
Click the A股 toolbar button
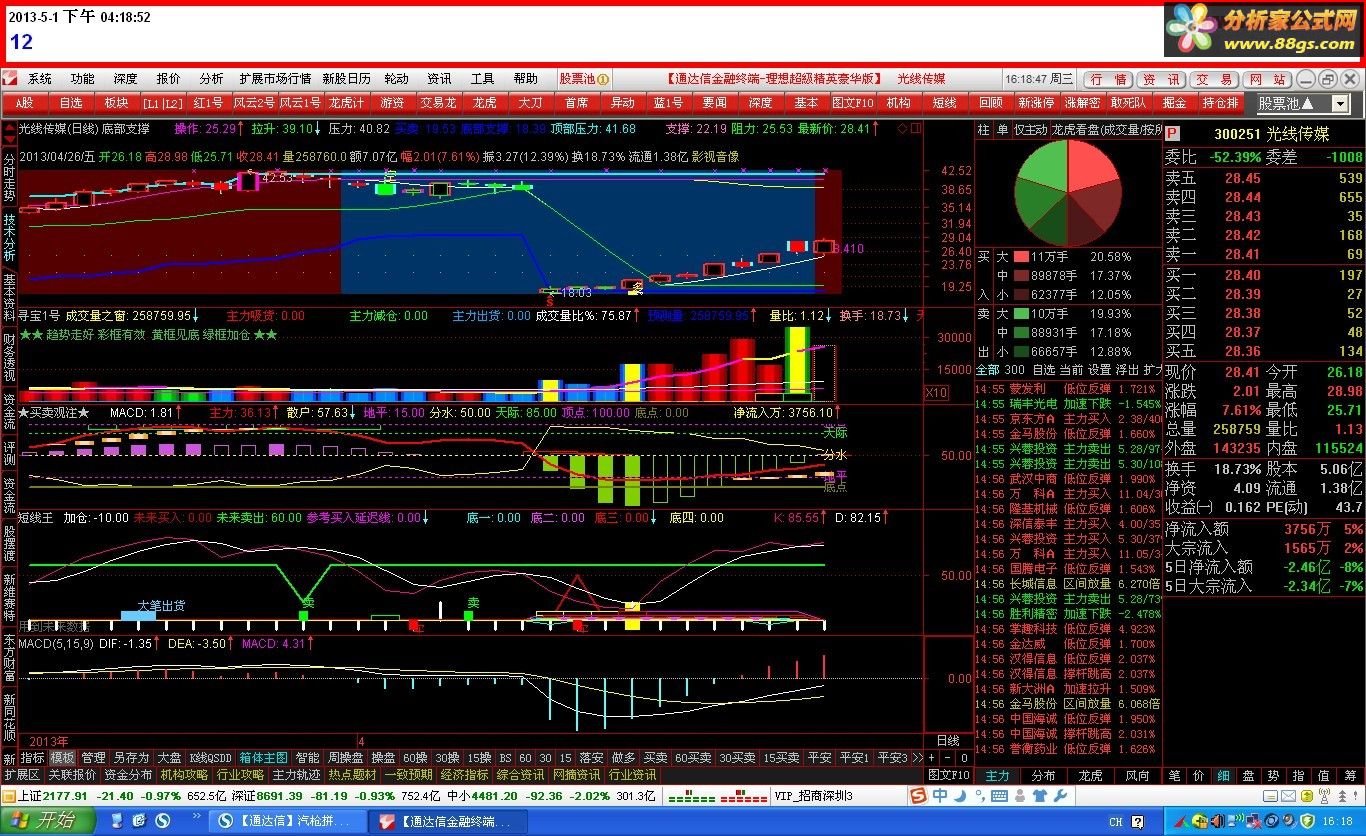25,102
